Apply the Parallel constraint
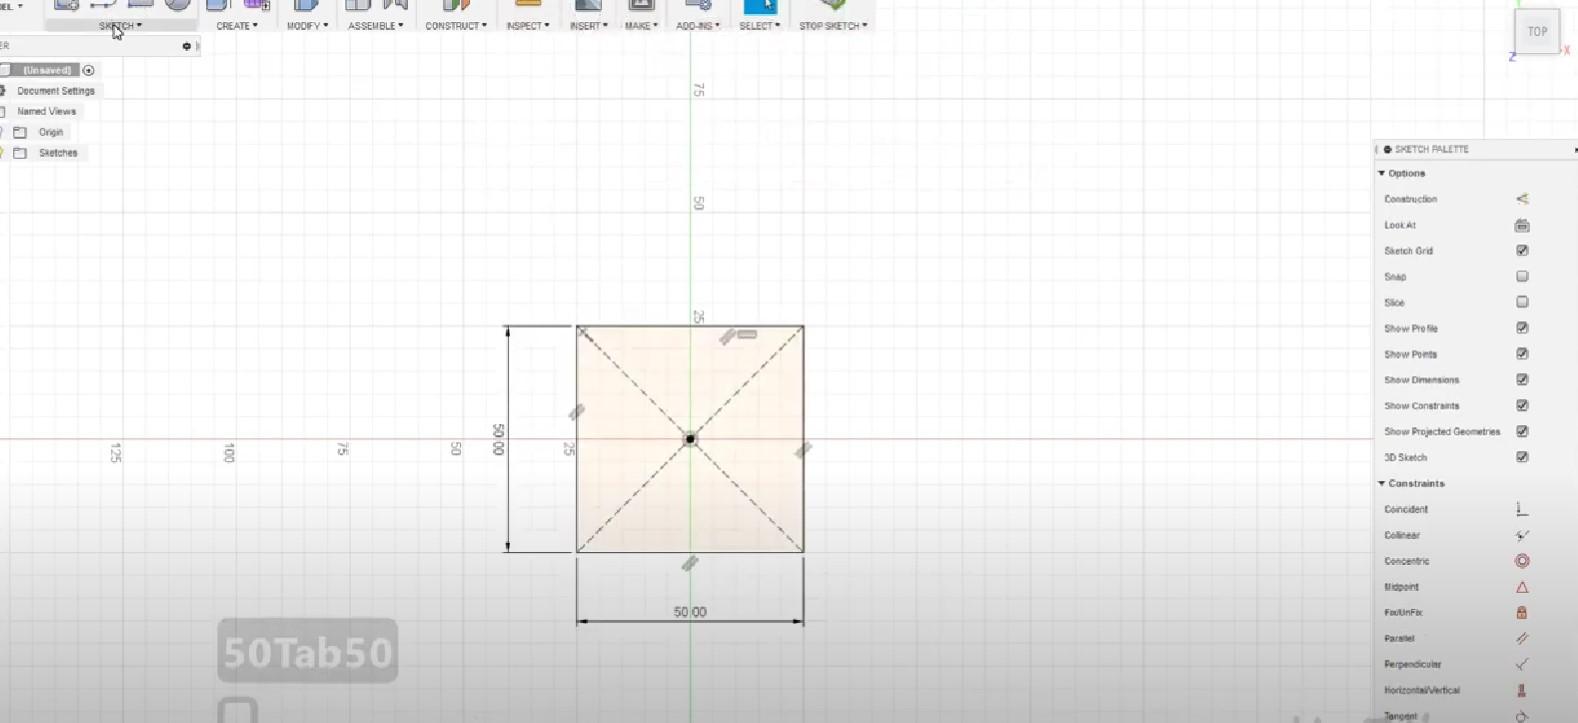Screen dimensions: 1578x723 click(1522, 638)
